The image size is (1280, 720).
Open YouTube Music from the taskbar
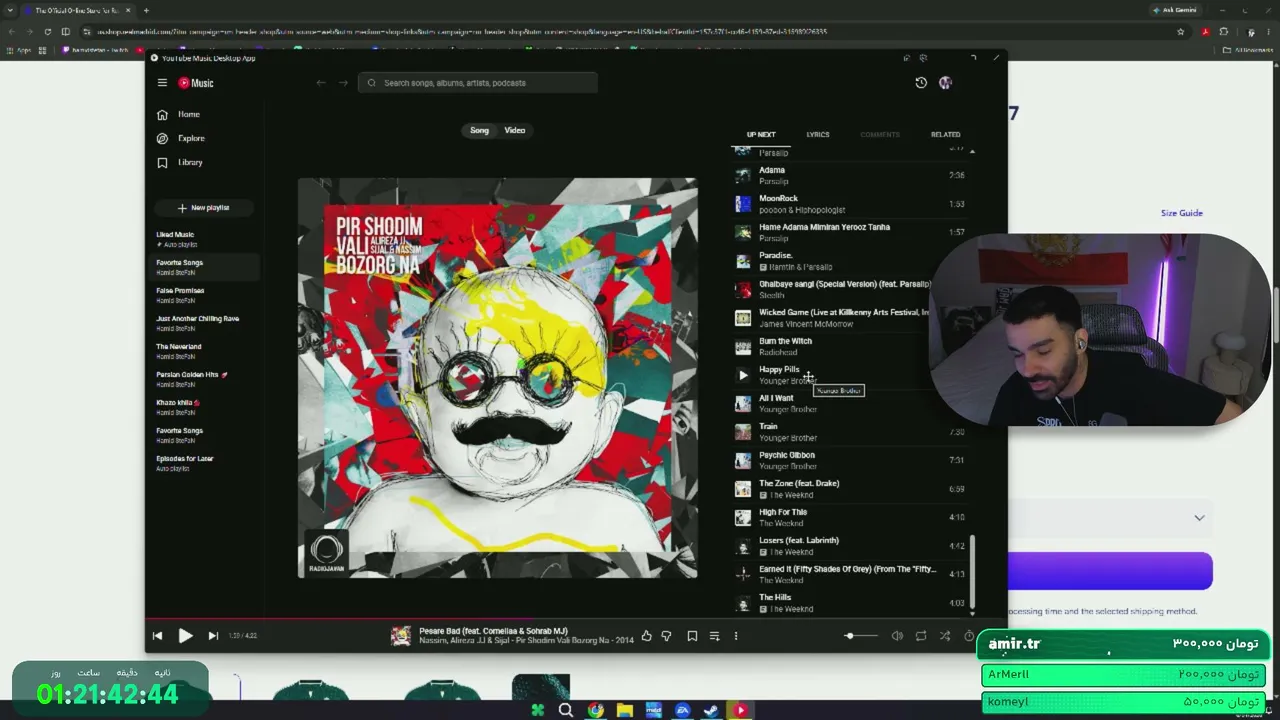click(x=741, y=710)
